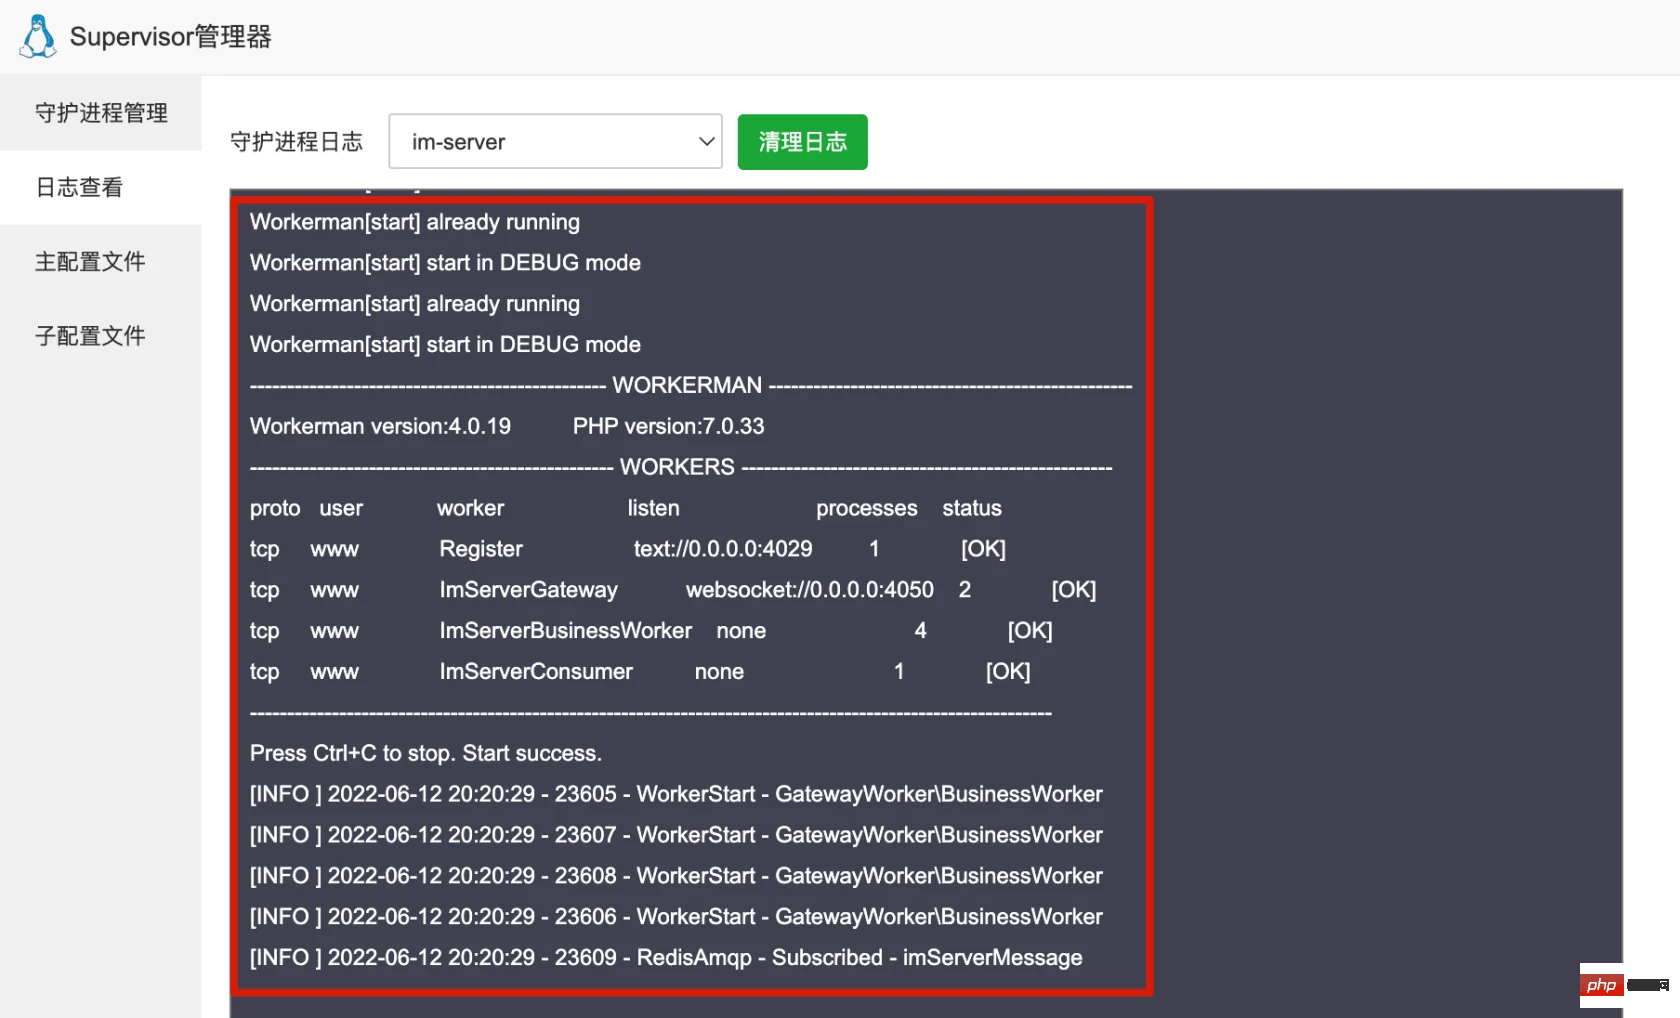Click the log line with PID 23608
Viewport: 1680px width, 1018px height.
pyautogui.click(x=676, y=876)
